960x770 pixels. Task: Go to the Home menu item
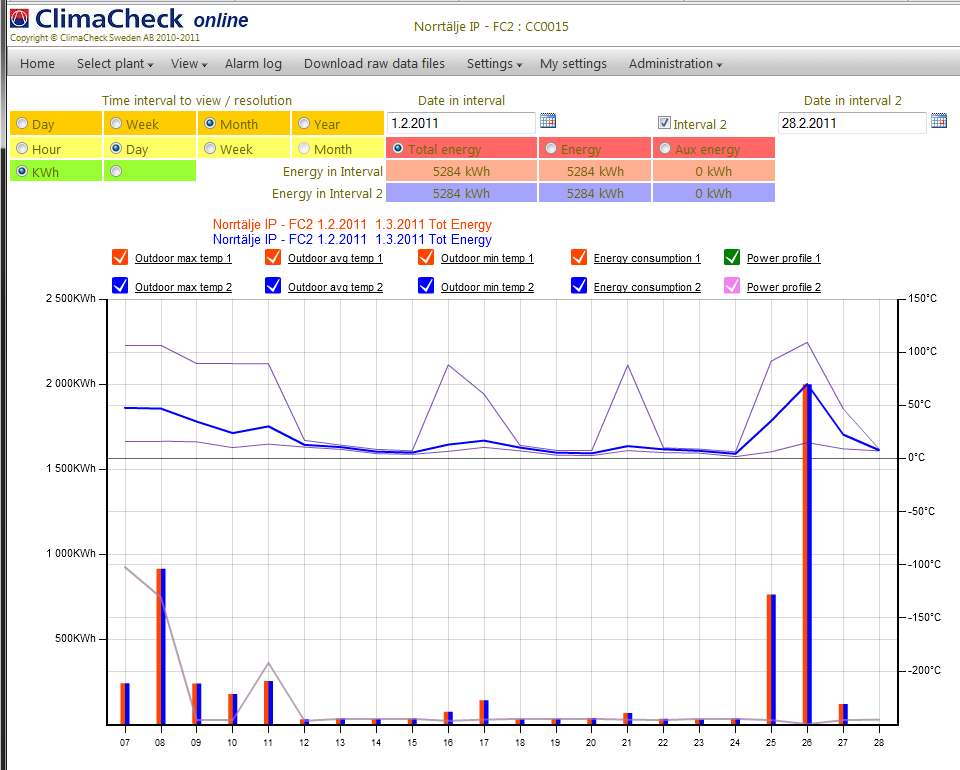[37, 64]
